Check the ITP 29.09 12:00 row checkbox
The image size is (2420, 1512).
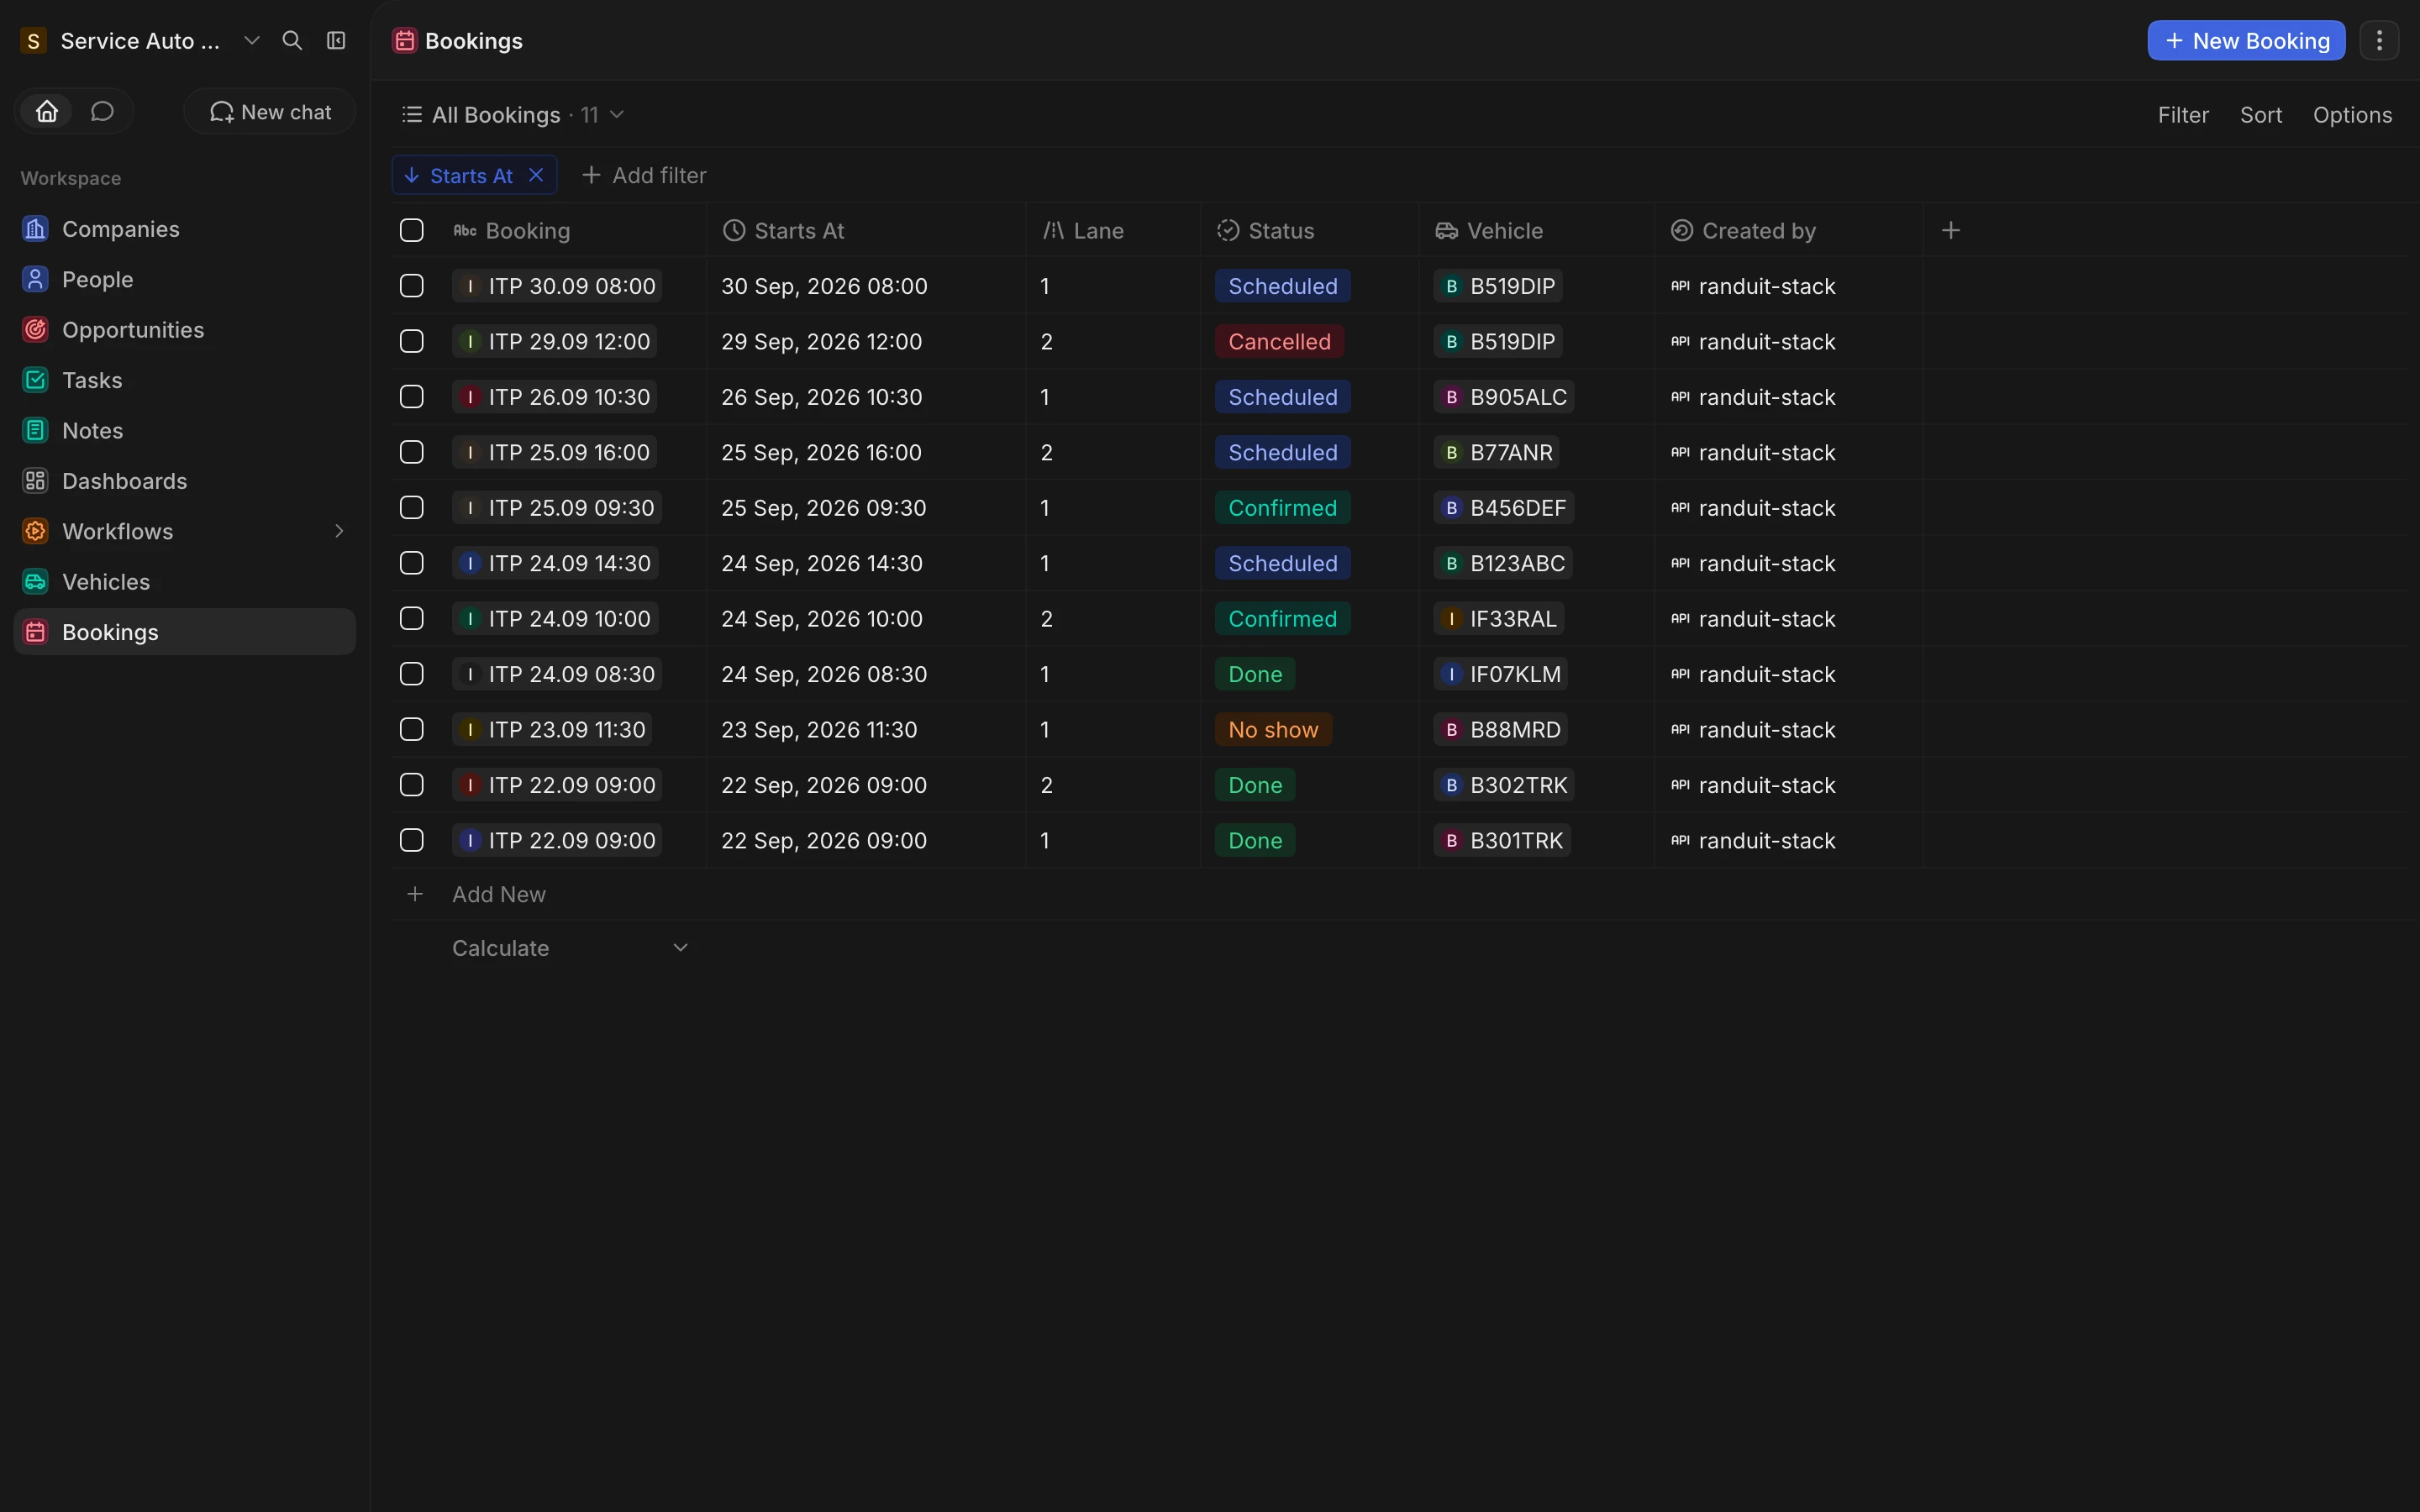[412, 342]
